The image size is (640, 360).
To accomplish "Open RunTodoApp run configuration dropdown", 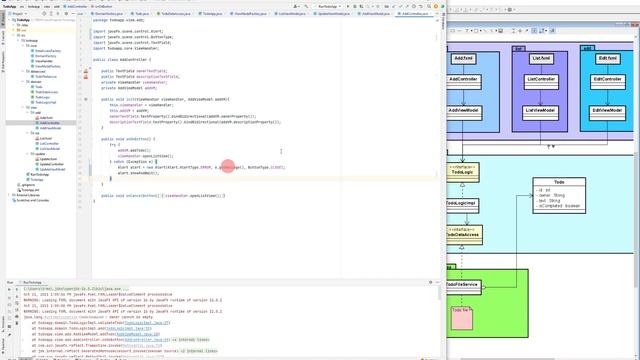I will (x=329, y=7).
